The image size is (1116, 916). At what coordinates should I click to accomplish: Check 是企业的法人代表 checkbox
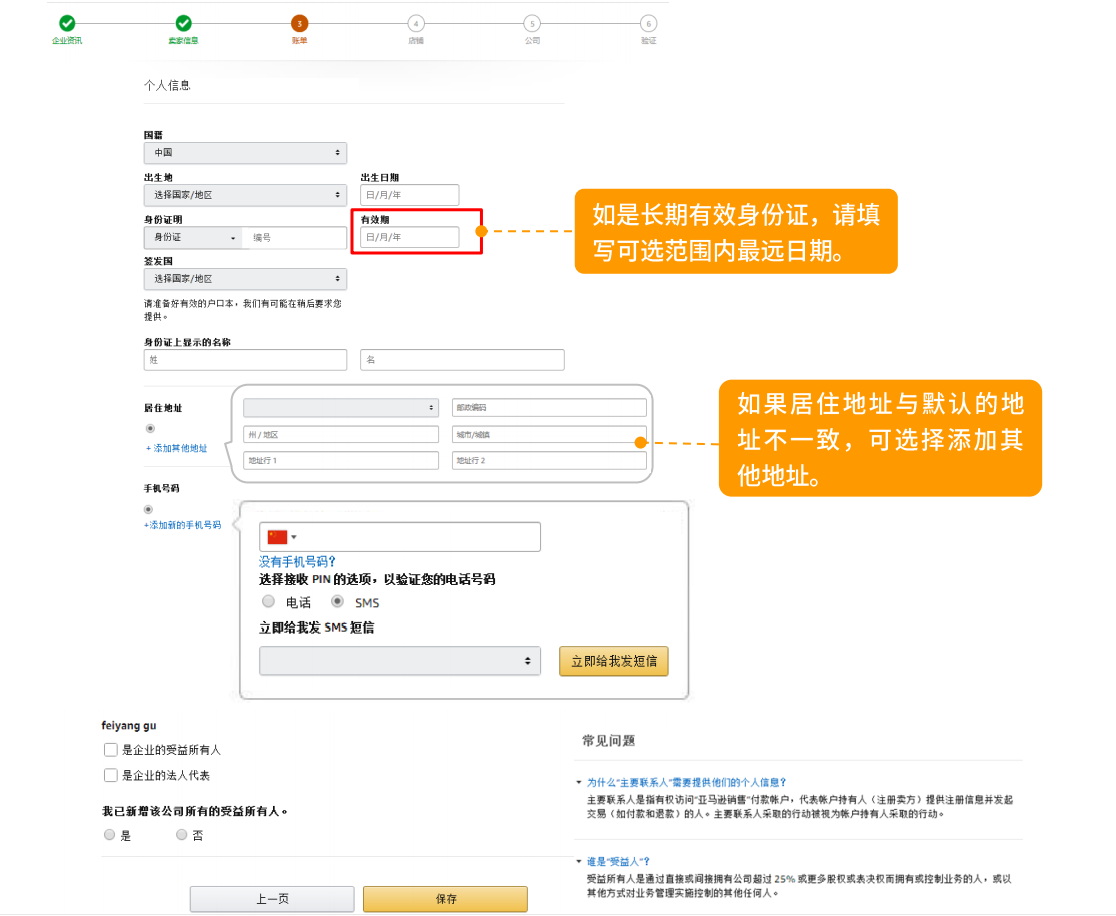pyautogui.click(x=110, y=775)
